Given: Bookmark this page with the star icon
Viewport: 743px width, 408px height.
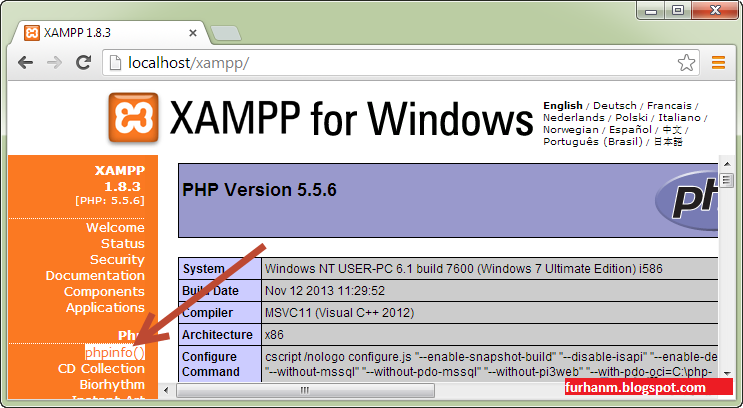Looking at the screenshot, I should [686, 63].
